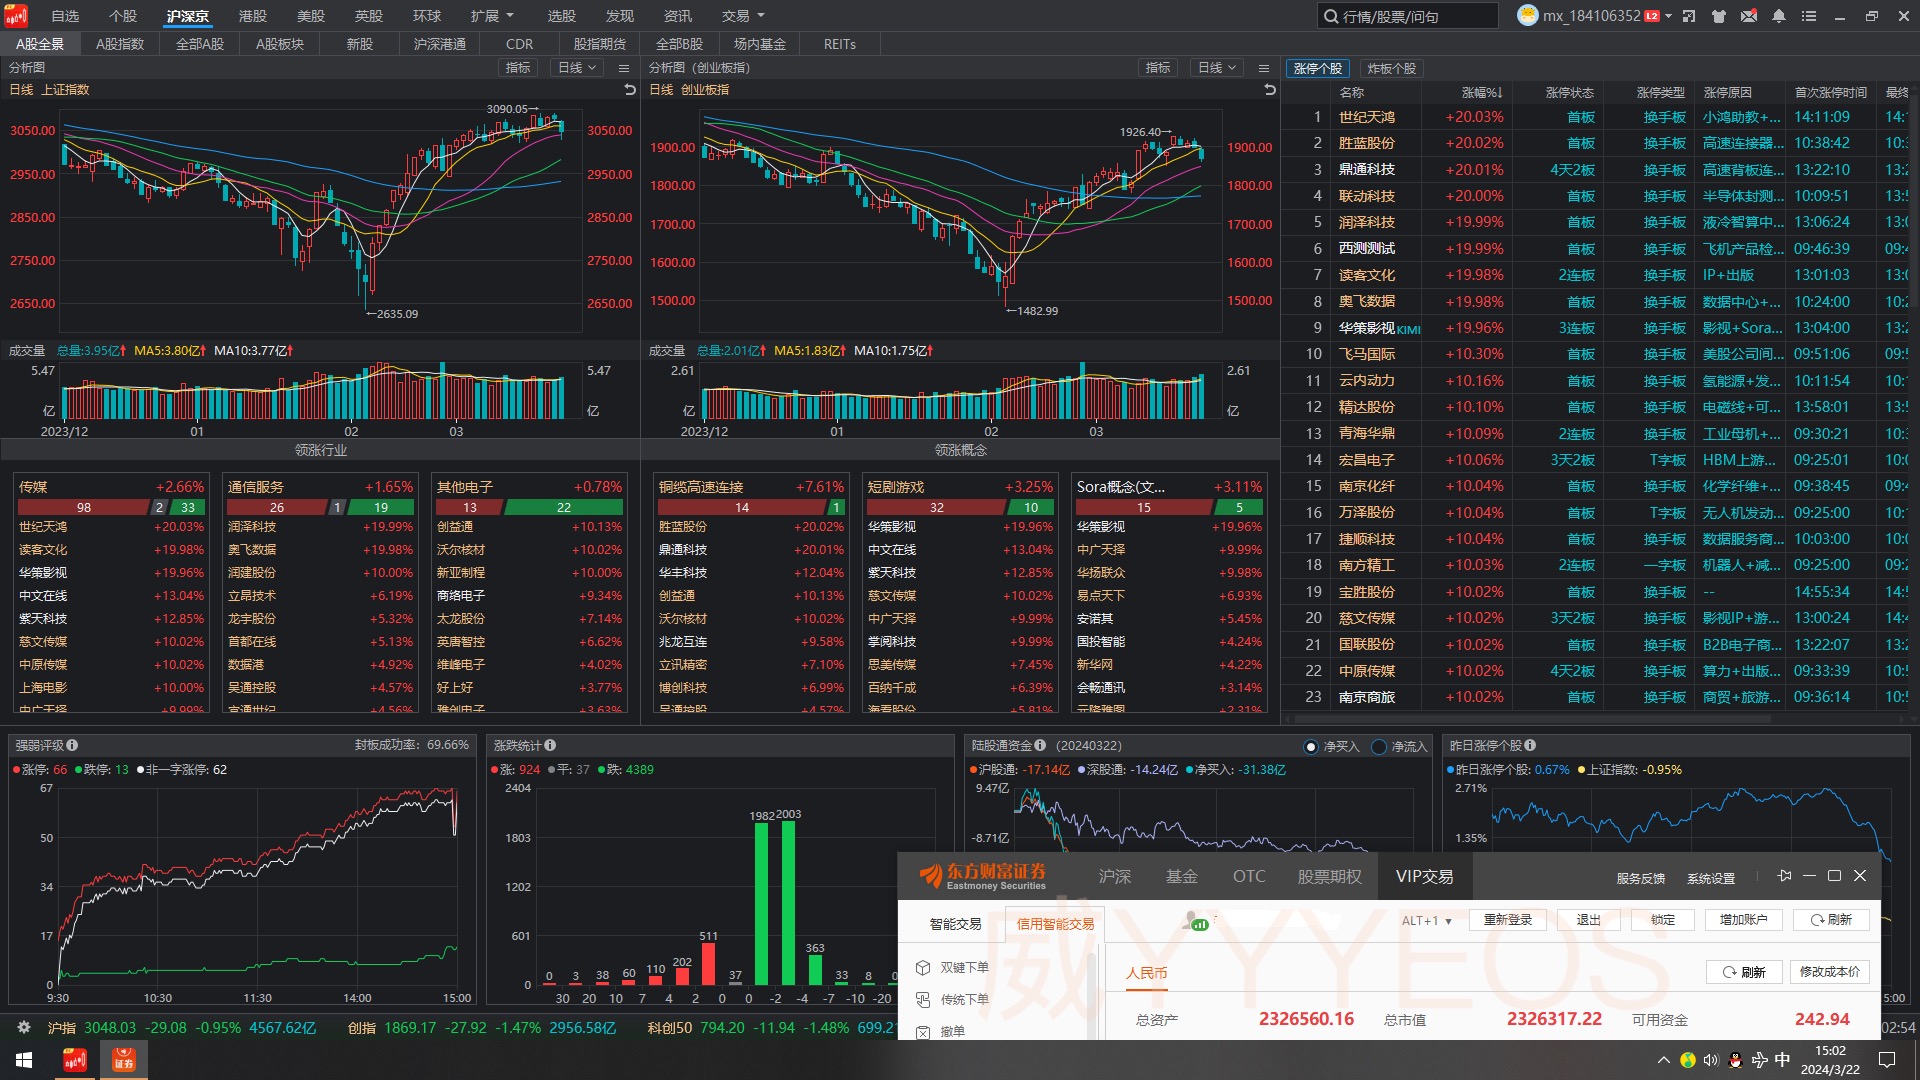
Task: Switch to the 沪深港通 tab
Action: tap(439, 44)
